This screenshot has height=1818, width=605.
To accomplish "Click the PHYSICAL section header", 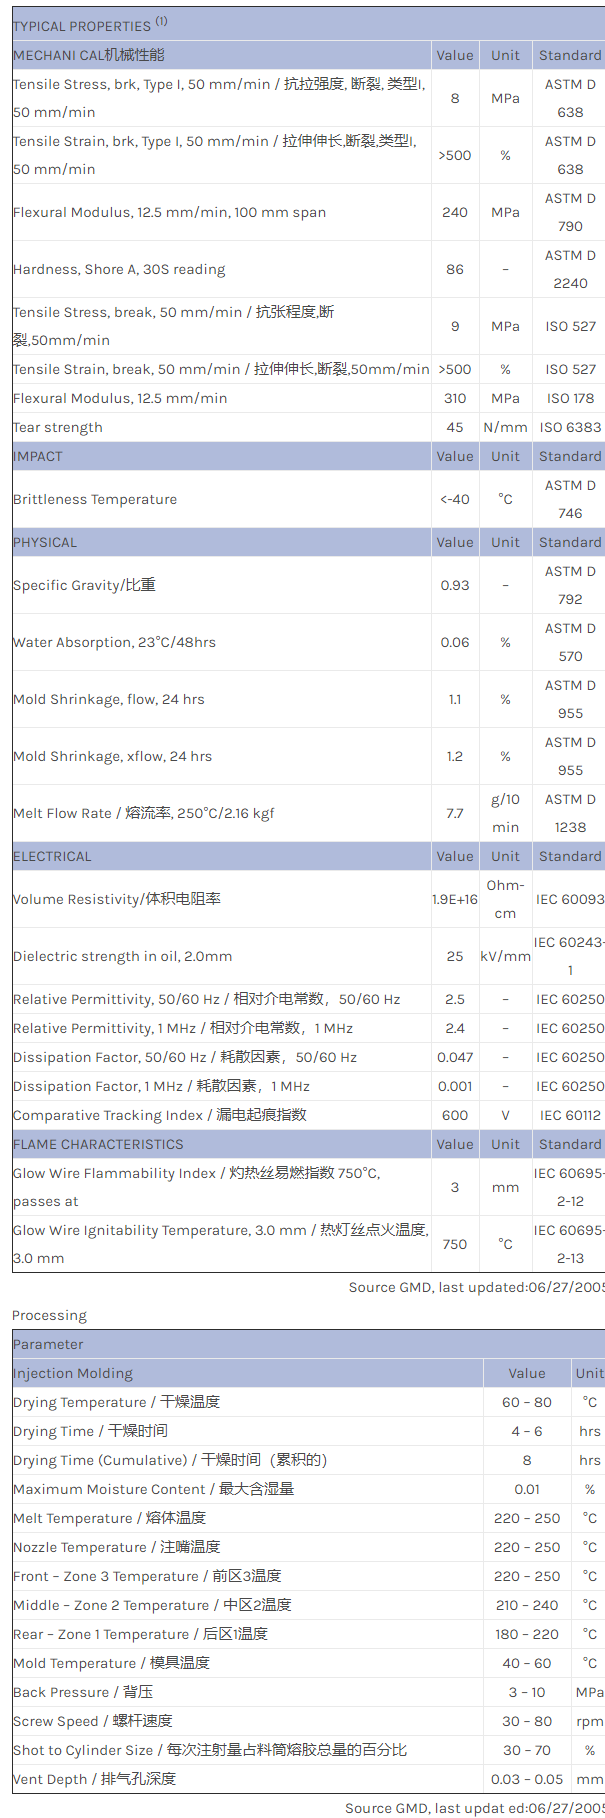I will pos(45,542).
